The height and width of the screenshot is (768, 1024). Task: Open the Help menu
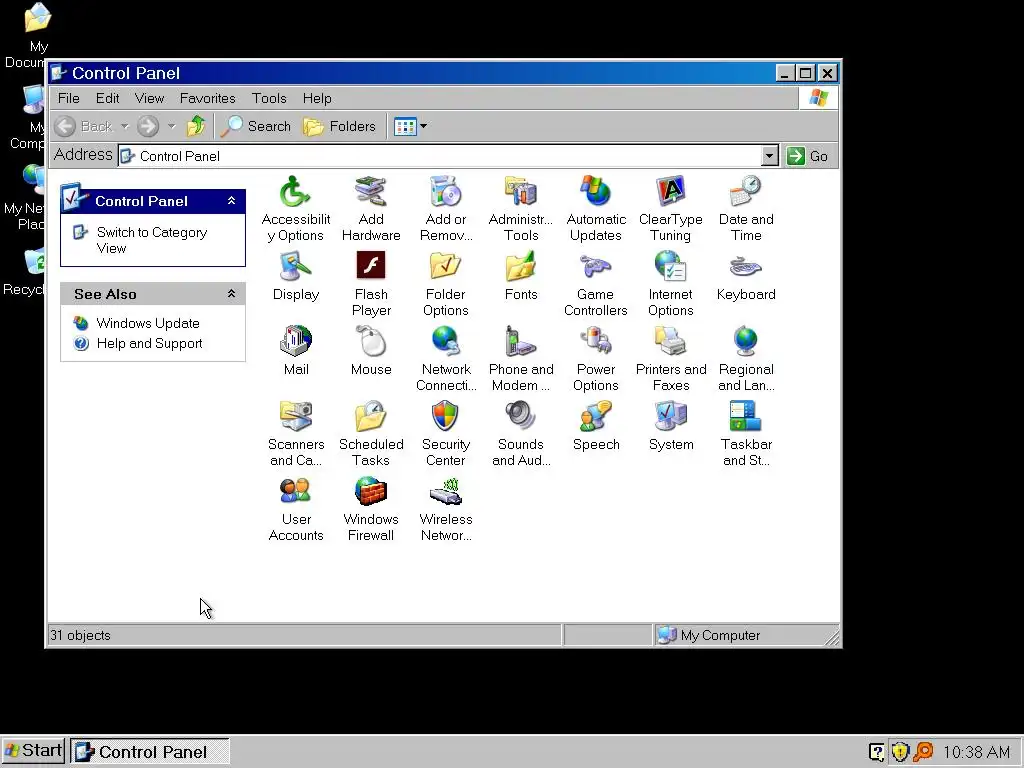click(x=317, y=98)
